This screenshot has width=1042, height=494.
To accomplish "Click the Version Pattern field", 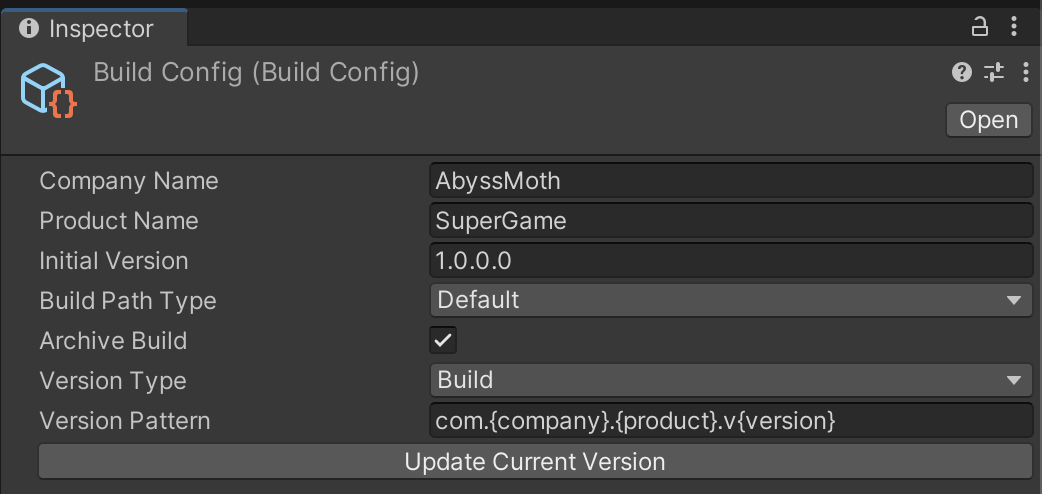I will (731, 421).
